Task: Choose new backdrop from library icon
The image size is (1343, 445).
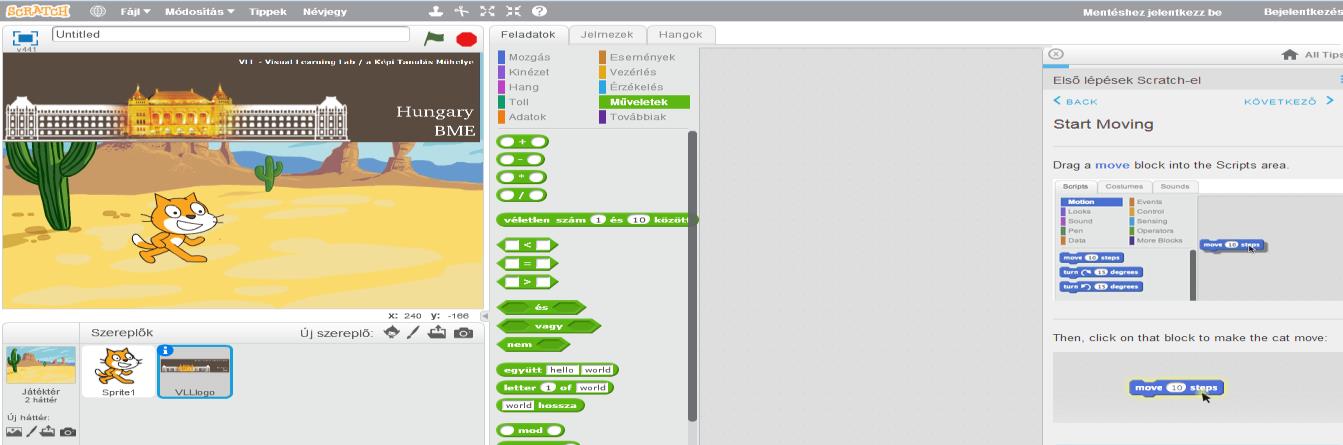Action: coord(14,432)
